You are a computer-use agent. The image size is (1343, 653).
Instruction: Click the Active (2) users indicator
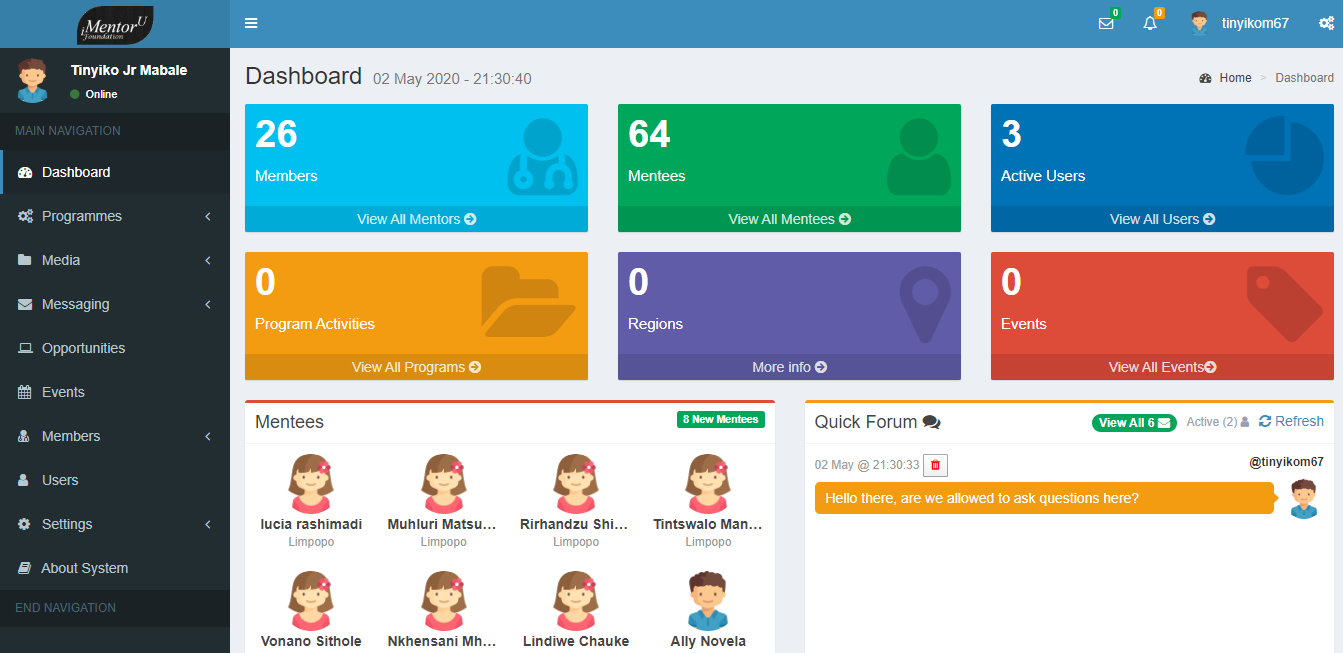(x=1217, y=422)
